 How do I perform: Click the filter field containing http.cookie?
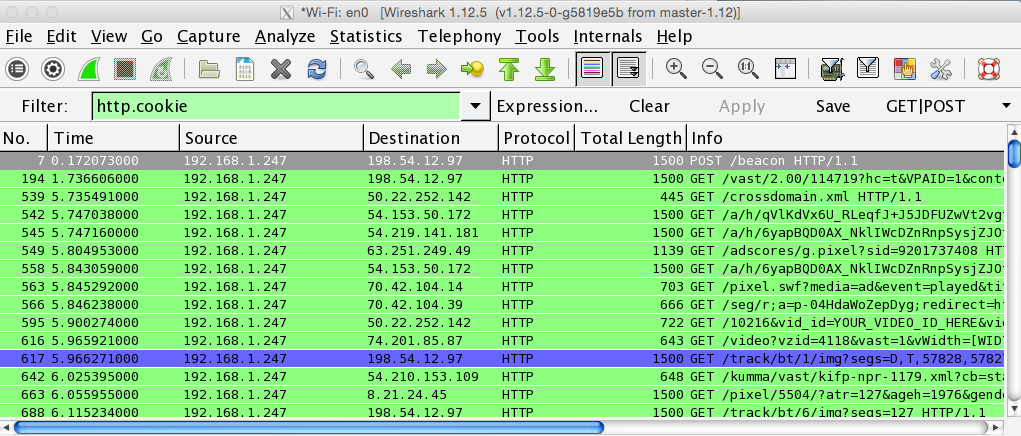point(276,106)
